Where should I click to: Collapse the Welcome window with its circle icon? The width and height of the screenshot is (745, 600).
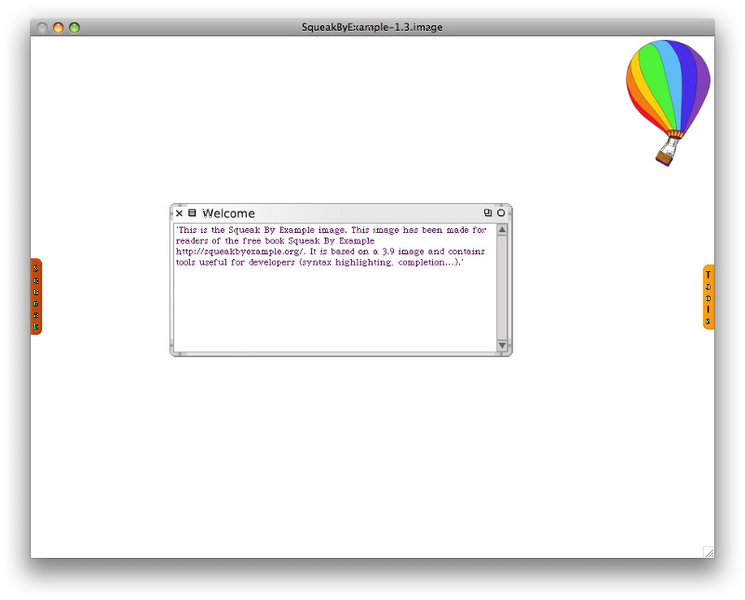501,213
